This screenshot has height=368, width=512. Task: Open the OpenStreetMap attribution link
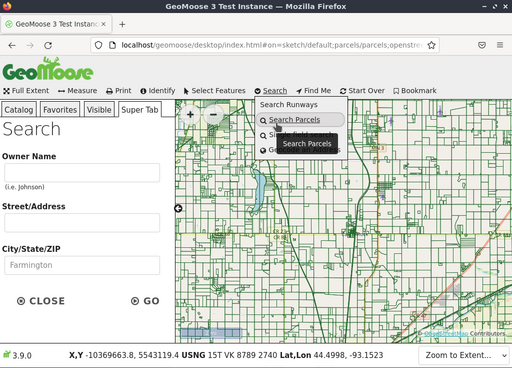click(x=446, y=333)
